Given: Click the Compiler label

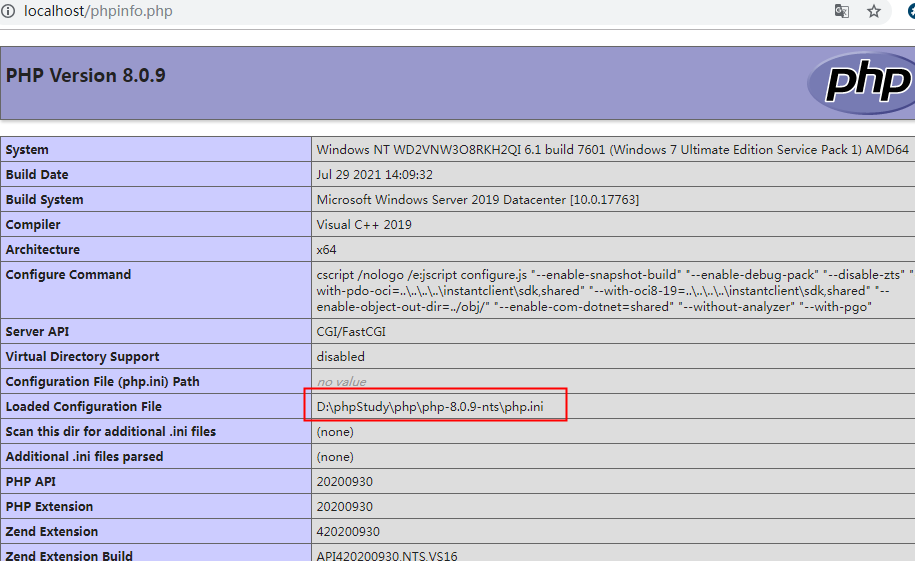Looking at the screenshot, I should [33, 225].
